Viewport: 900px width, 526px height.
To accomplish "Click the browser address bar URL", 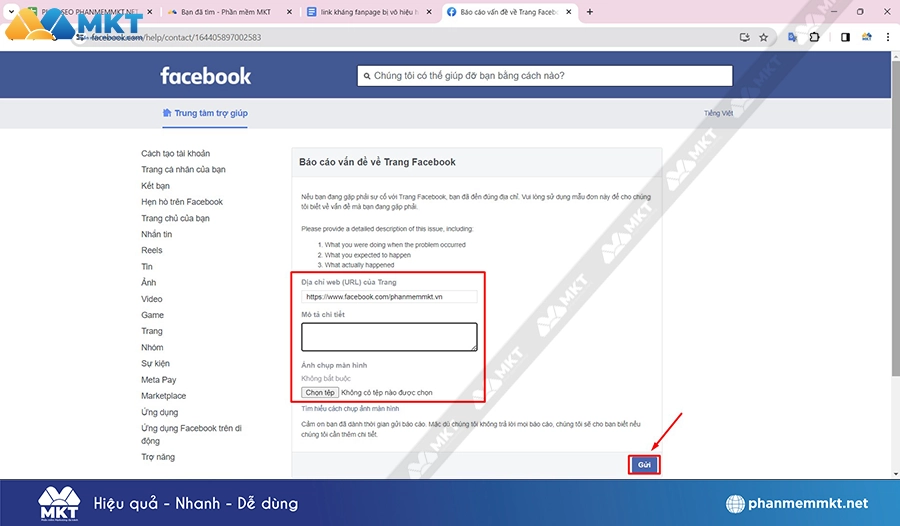I will [x=176, y=37].
